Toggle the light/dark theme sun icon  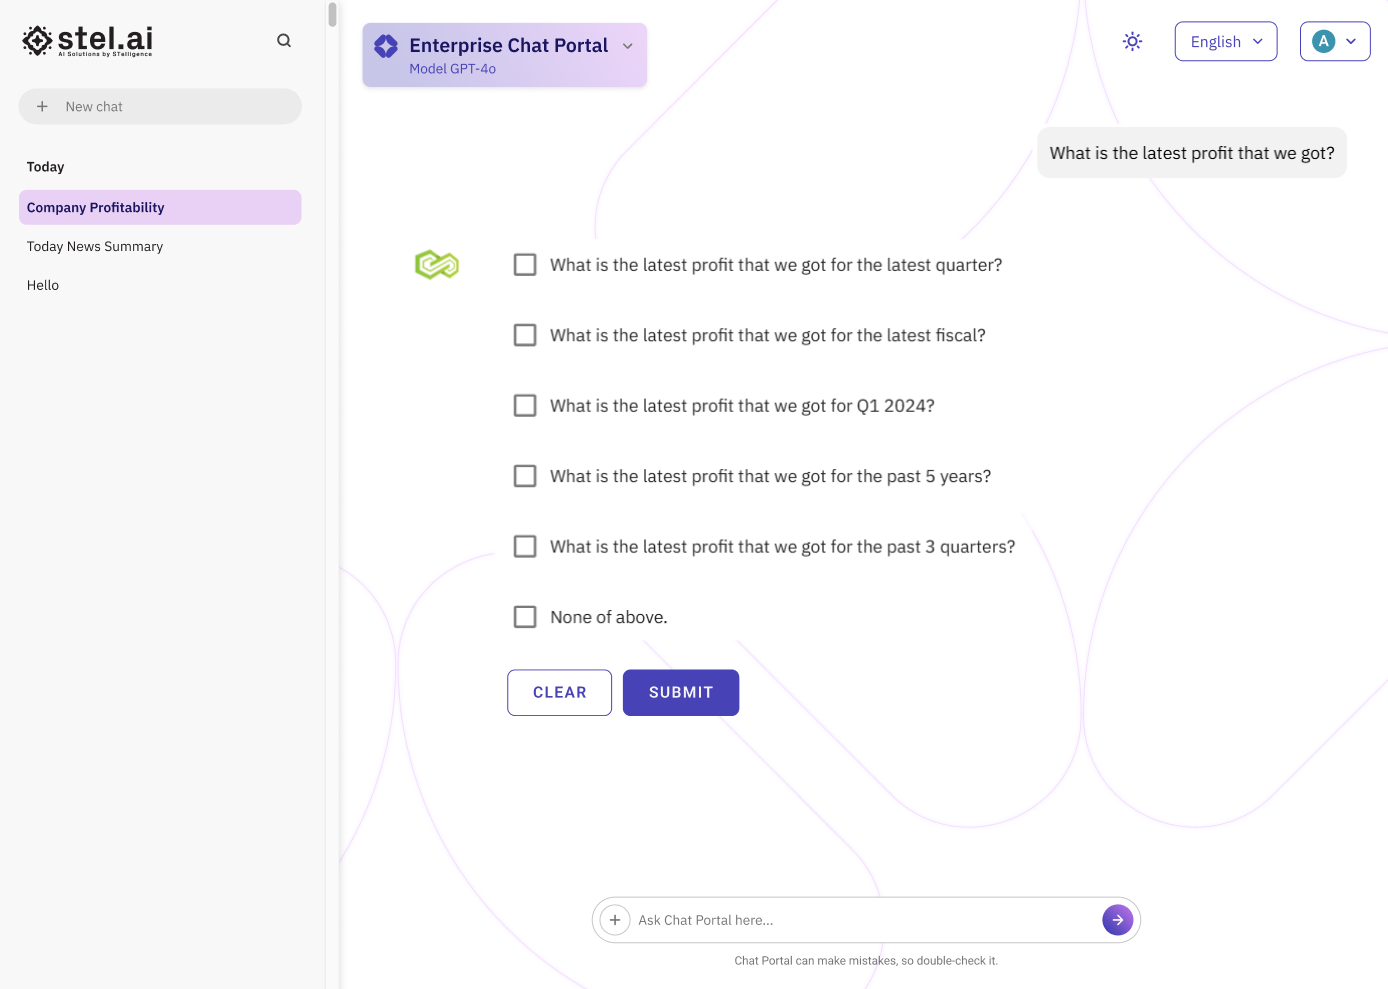(x=1132, y=41)
